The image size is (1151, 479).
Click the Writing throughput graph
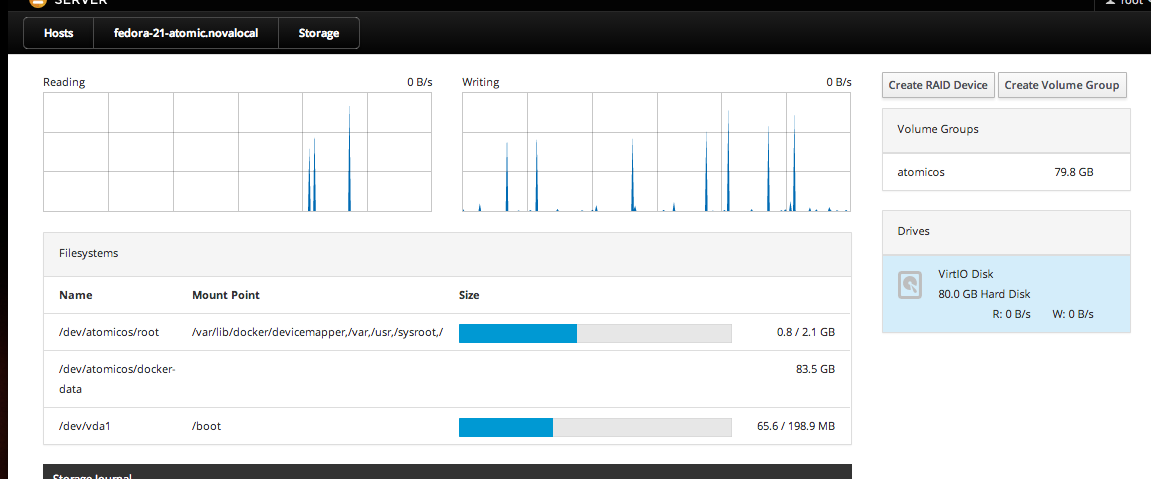click(656, 152)
